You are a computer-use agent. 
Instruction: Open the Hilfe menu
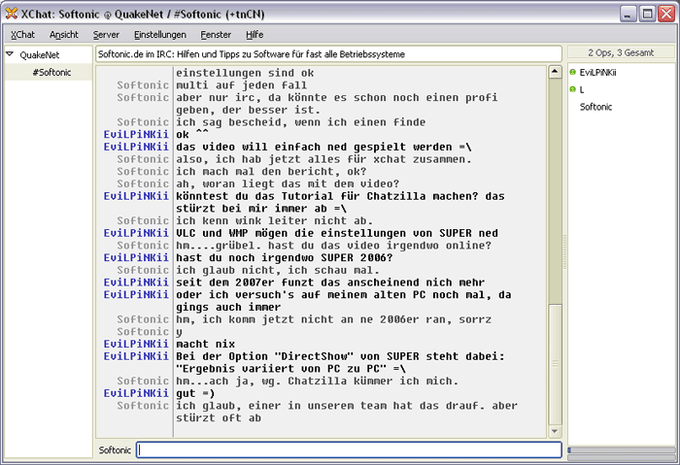coord(255,35)
